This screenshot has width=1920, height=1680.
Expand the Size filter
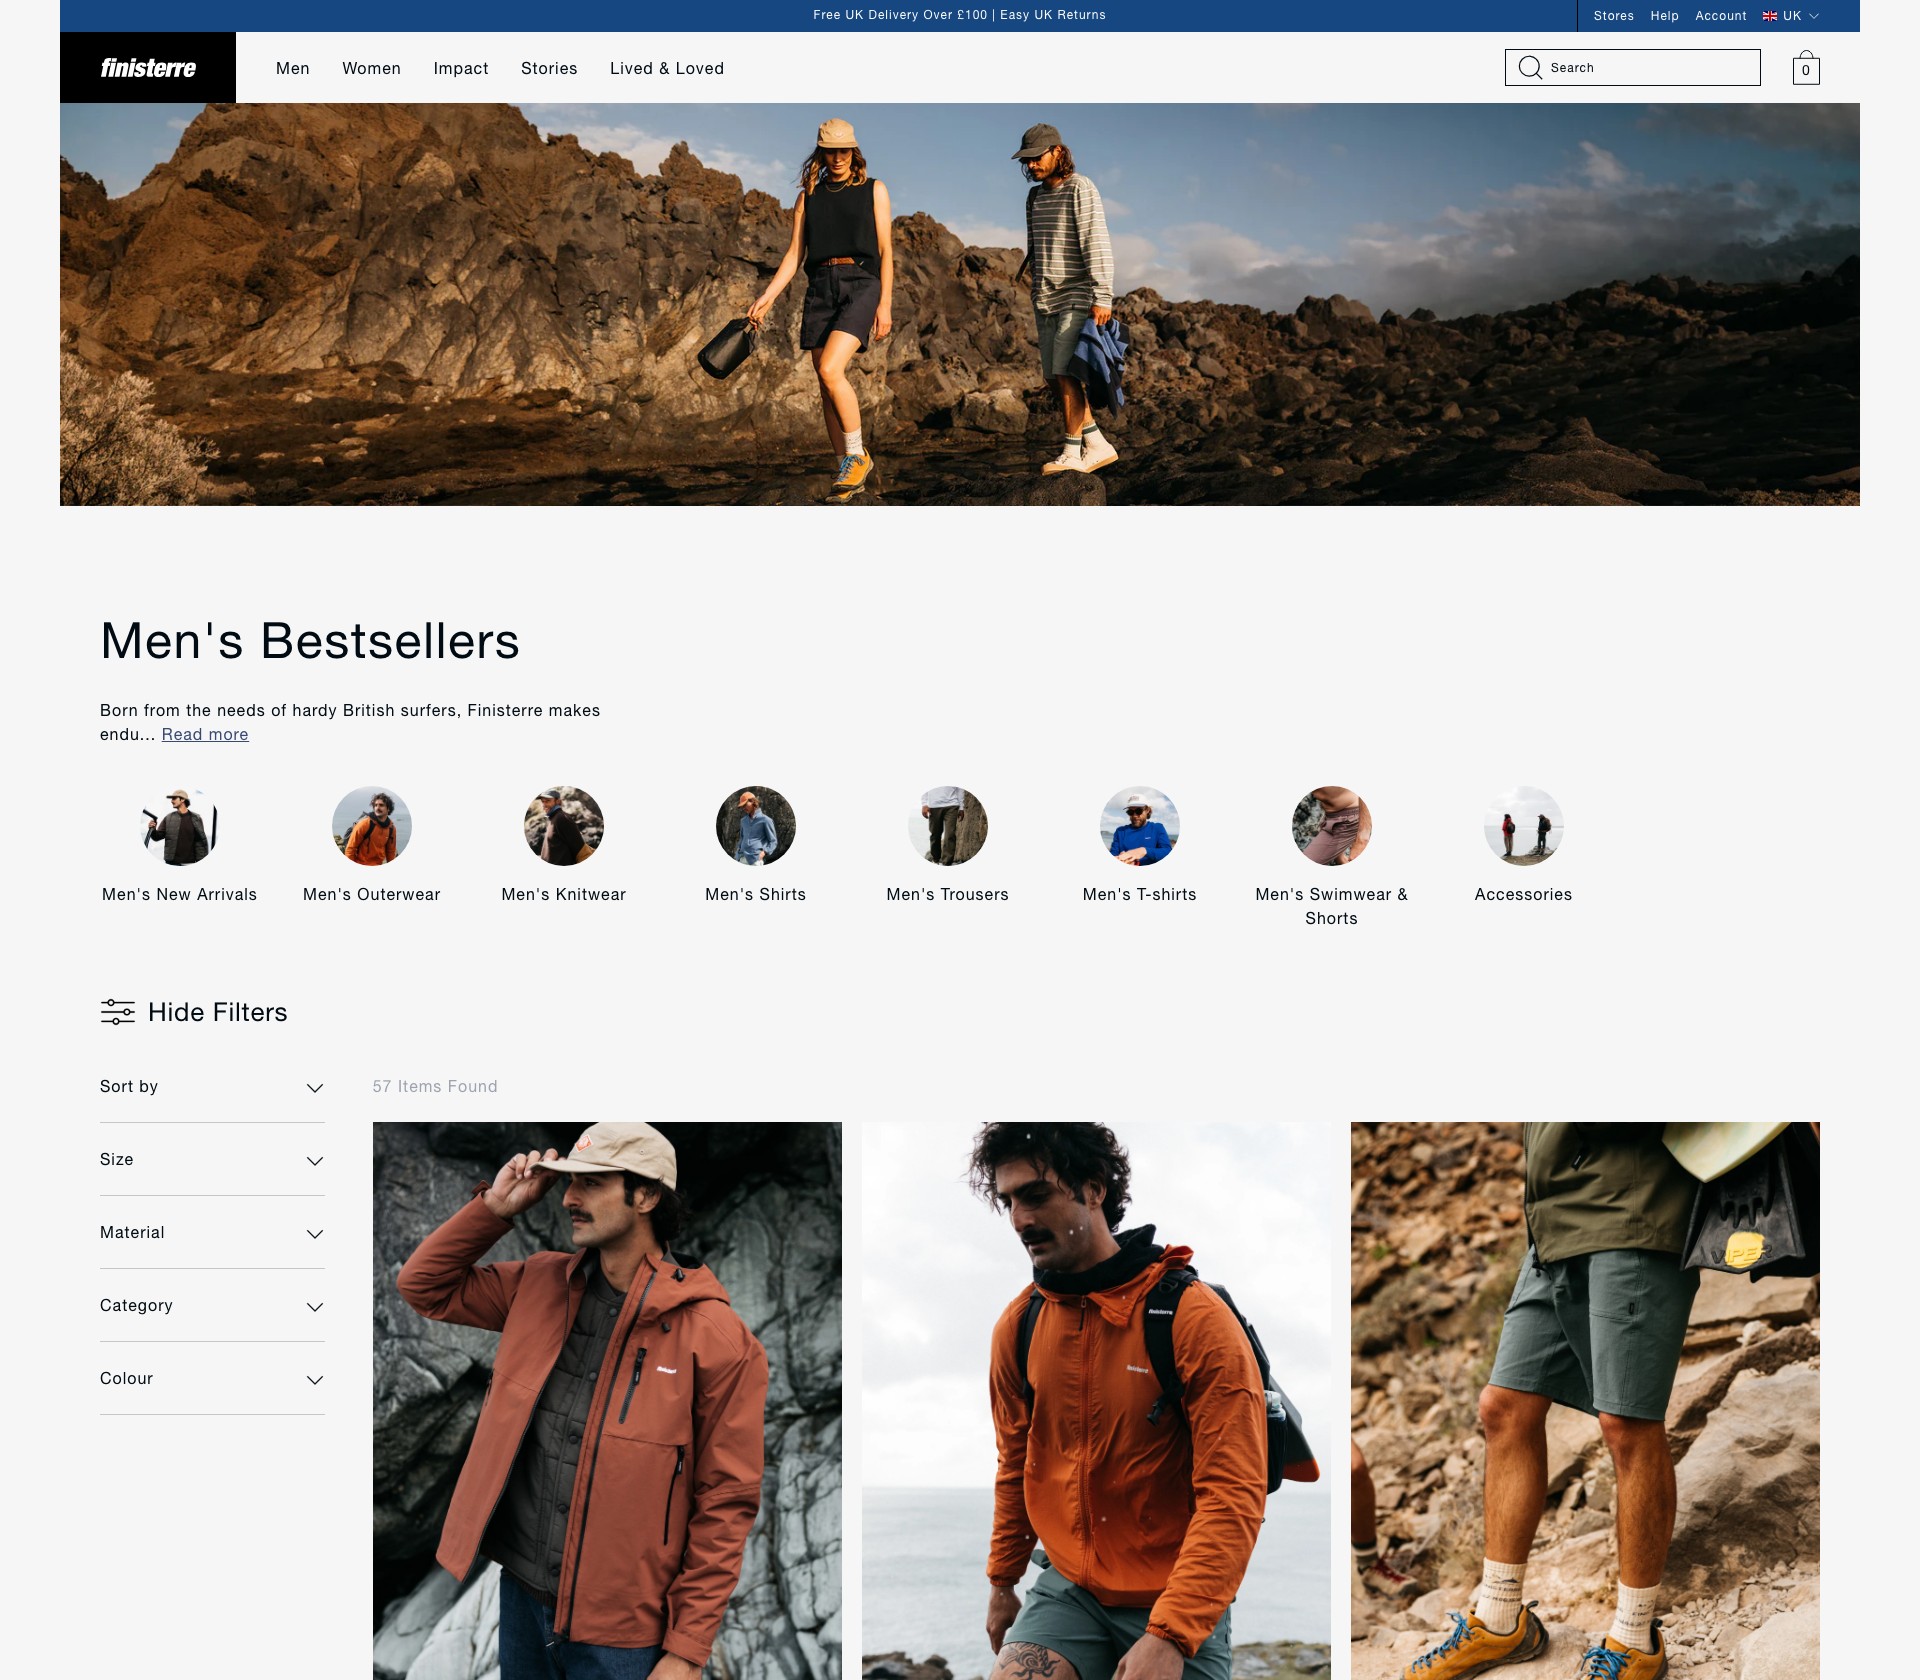212,1160
